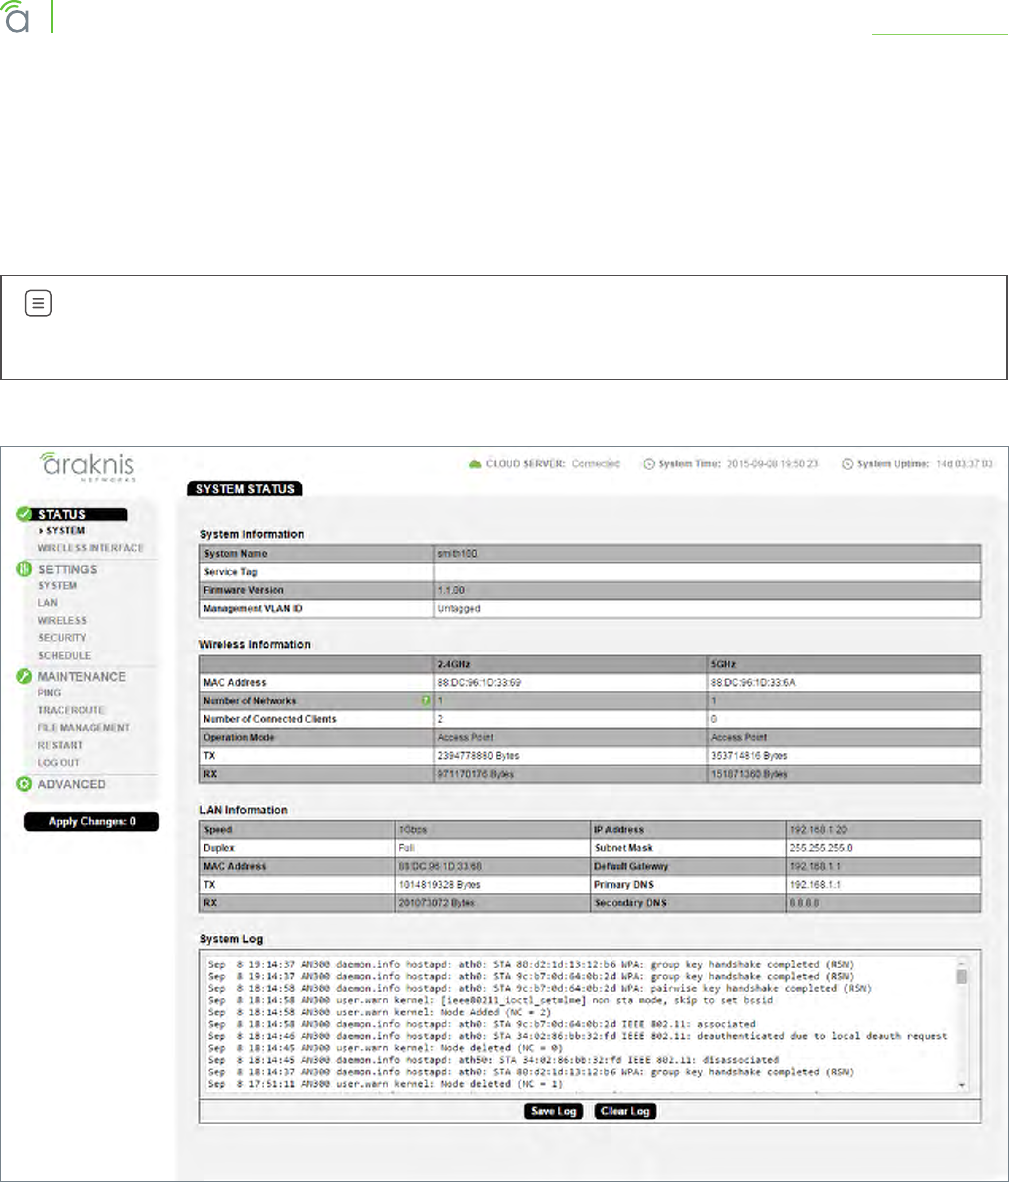The width and height of the screenshot is (1009, 1182).
Task: Open the Traceroute maintenance tool
Action: pyautogui.click(x=72, y=710)
